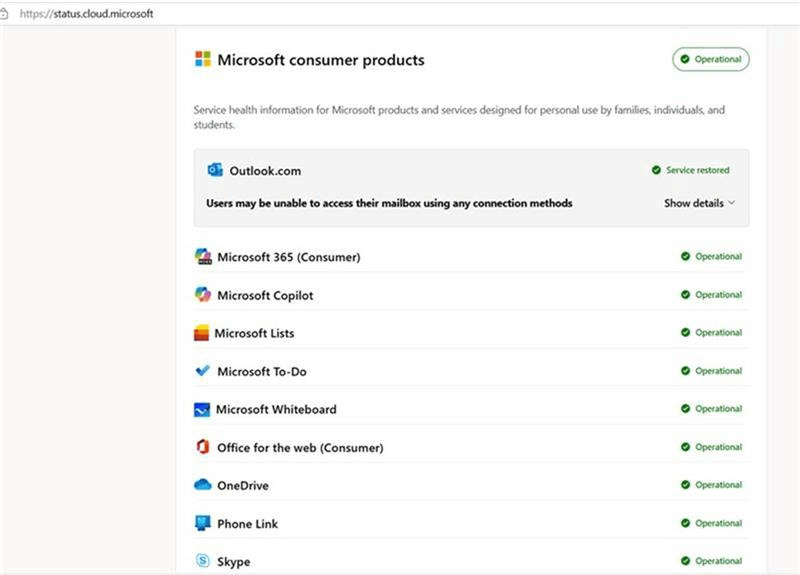The width and height of the screenshot is (800, 575).
Task: Click the Operational badge in the header
Action: tap(710, 59)
